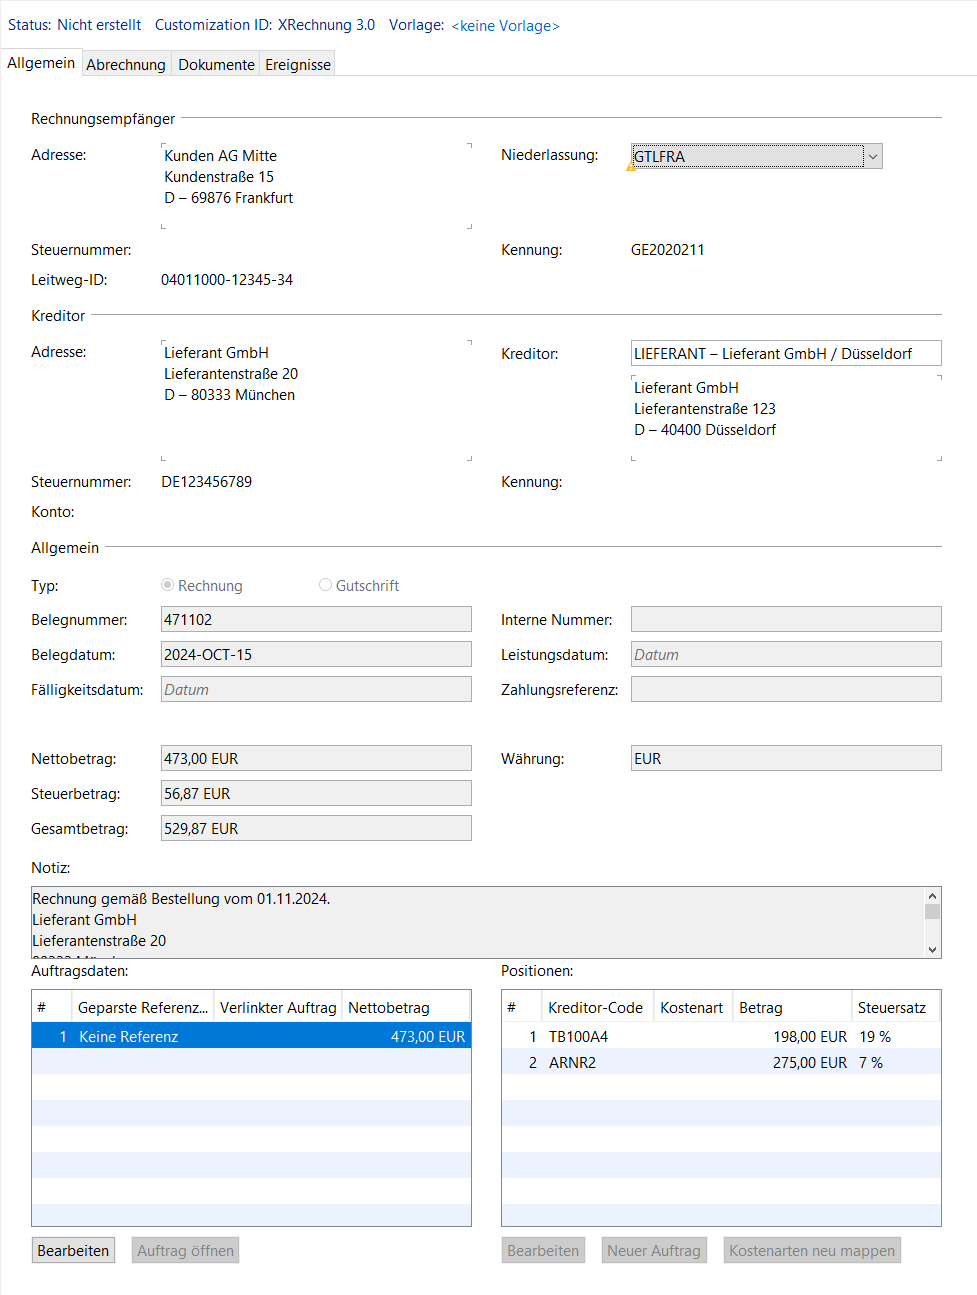The image size is (977, 1295).
Task: Click Bearbeiten button under Positionen
Action: click(543, 1250)
